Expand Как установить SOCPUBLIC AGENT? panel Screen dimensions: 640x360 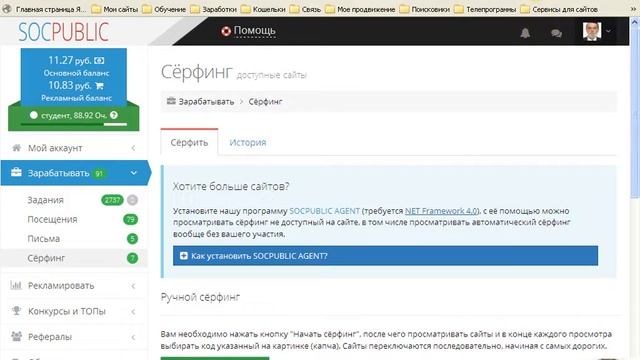tap(385, 256)
